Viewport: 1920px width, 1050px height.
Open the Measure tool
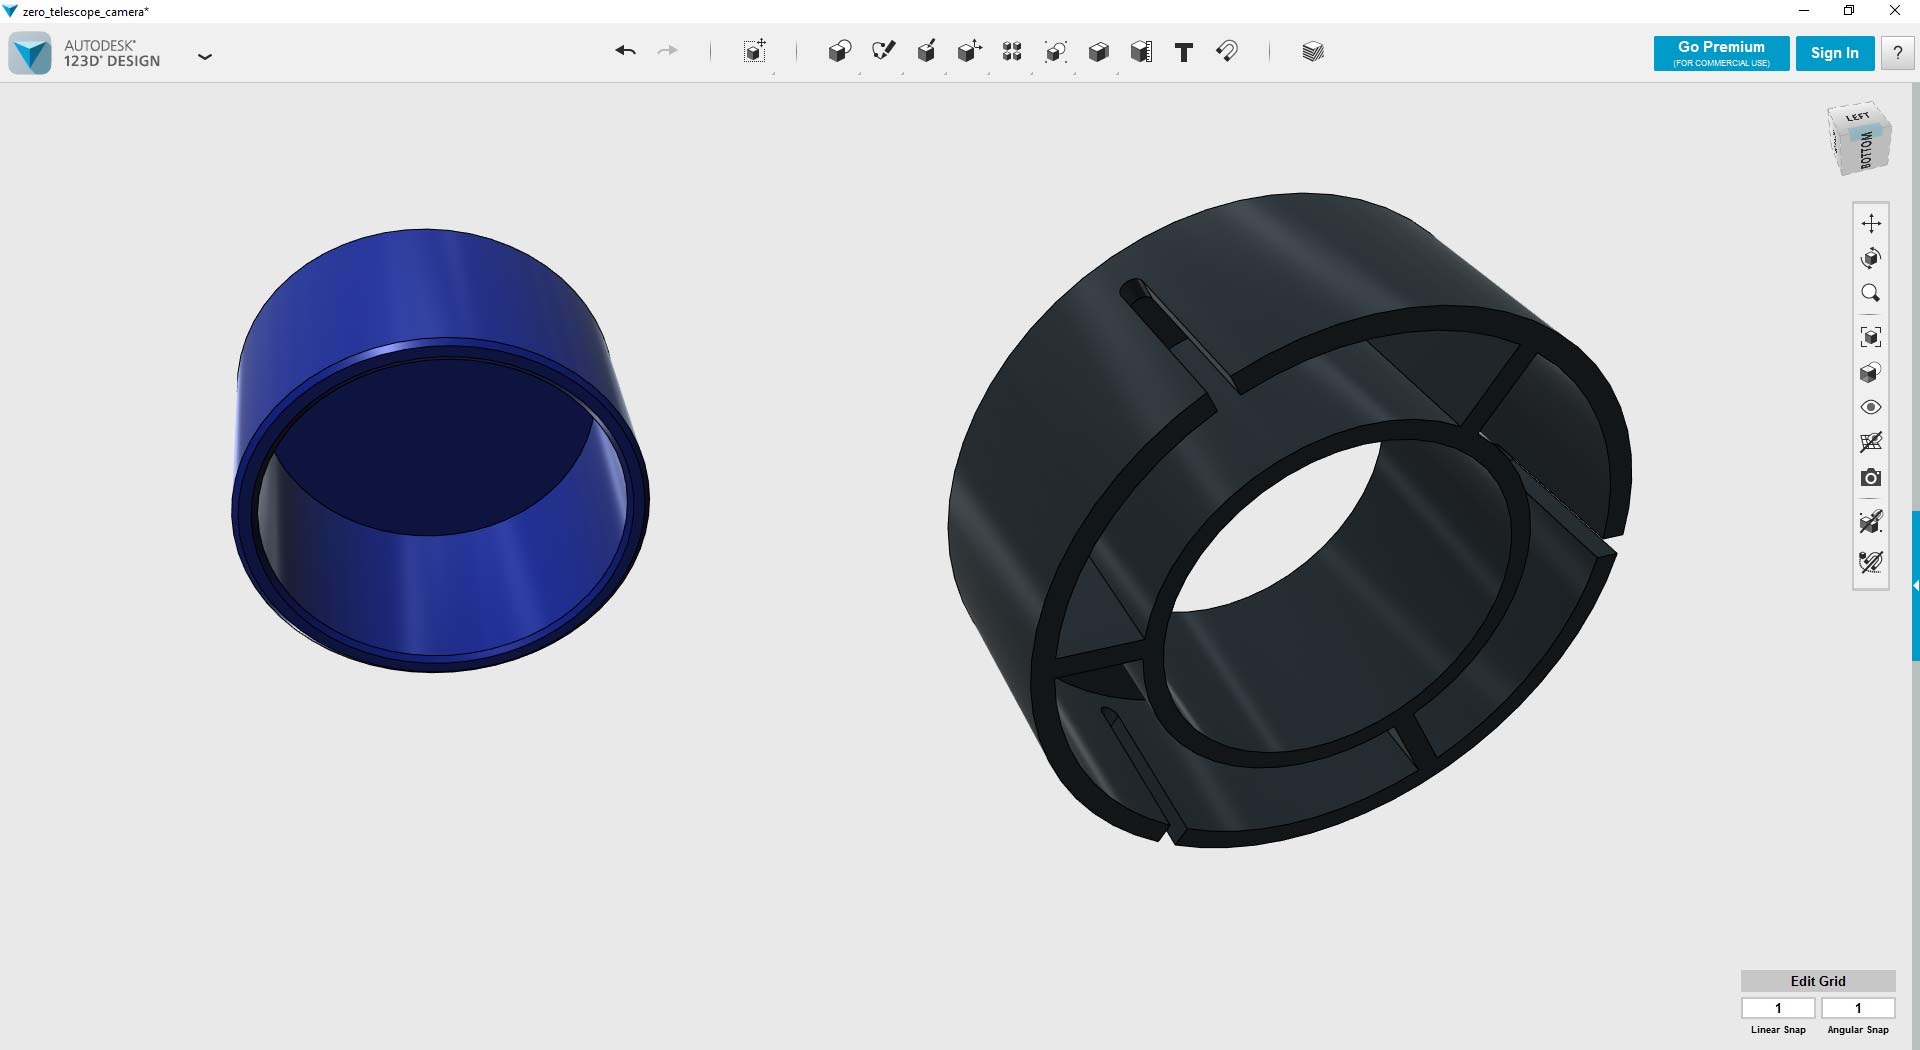1141,51
